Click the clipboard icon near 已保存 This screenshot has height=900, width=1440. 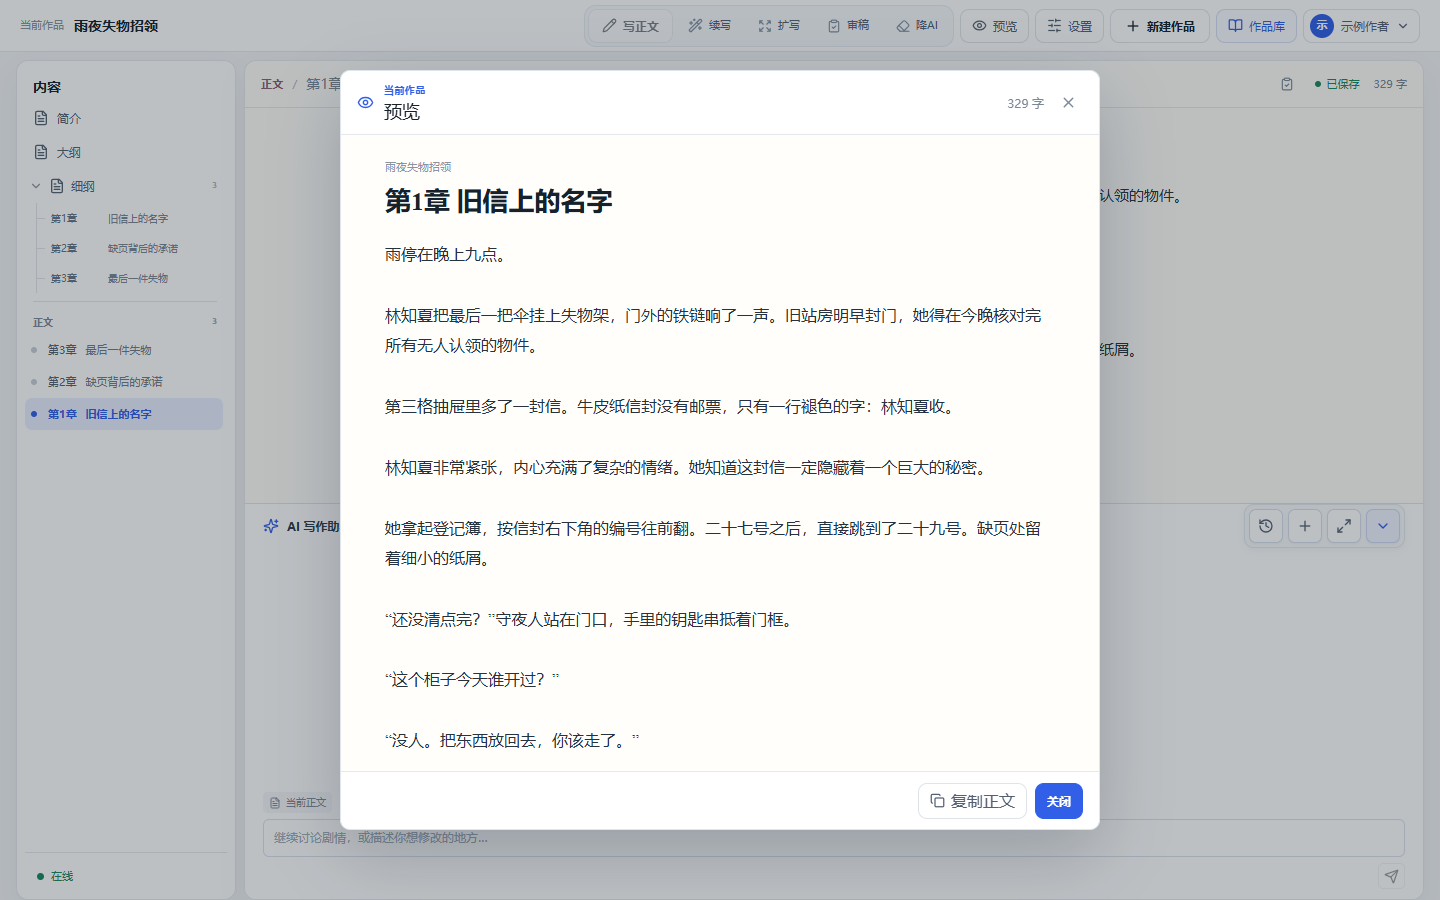click(1287, 84)
